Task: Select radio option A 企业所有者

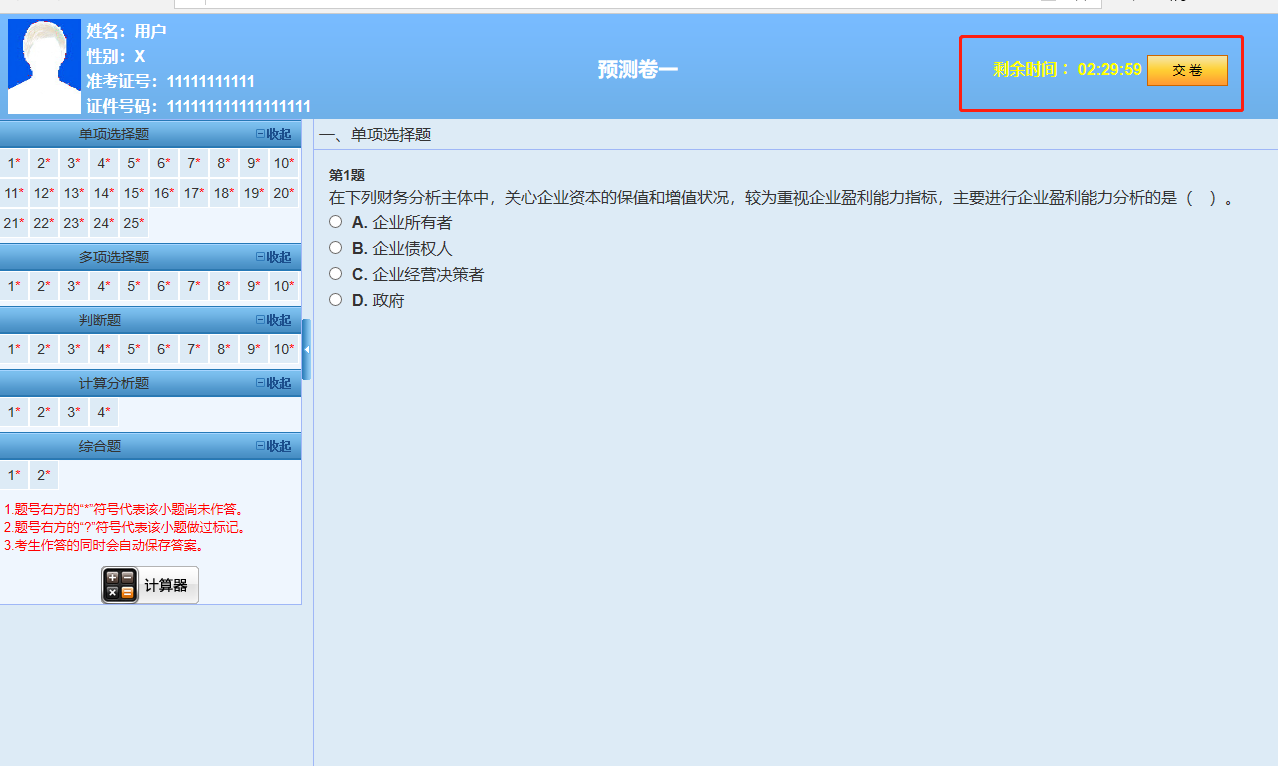Action: pyautogui.click(x=336, y=222)
